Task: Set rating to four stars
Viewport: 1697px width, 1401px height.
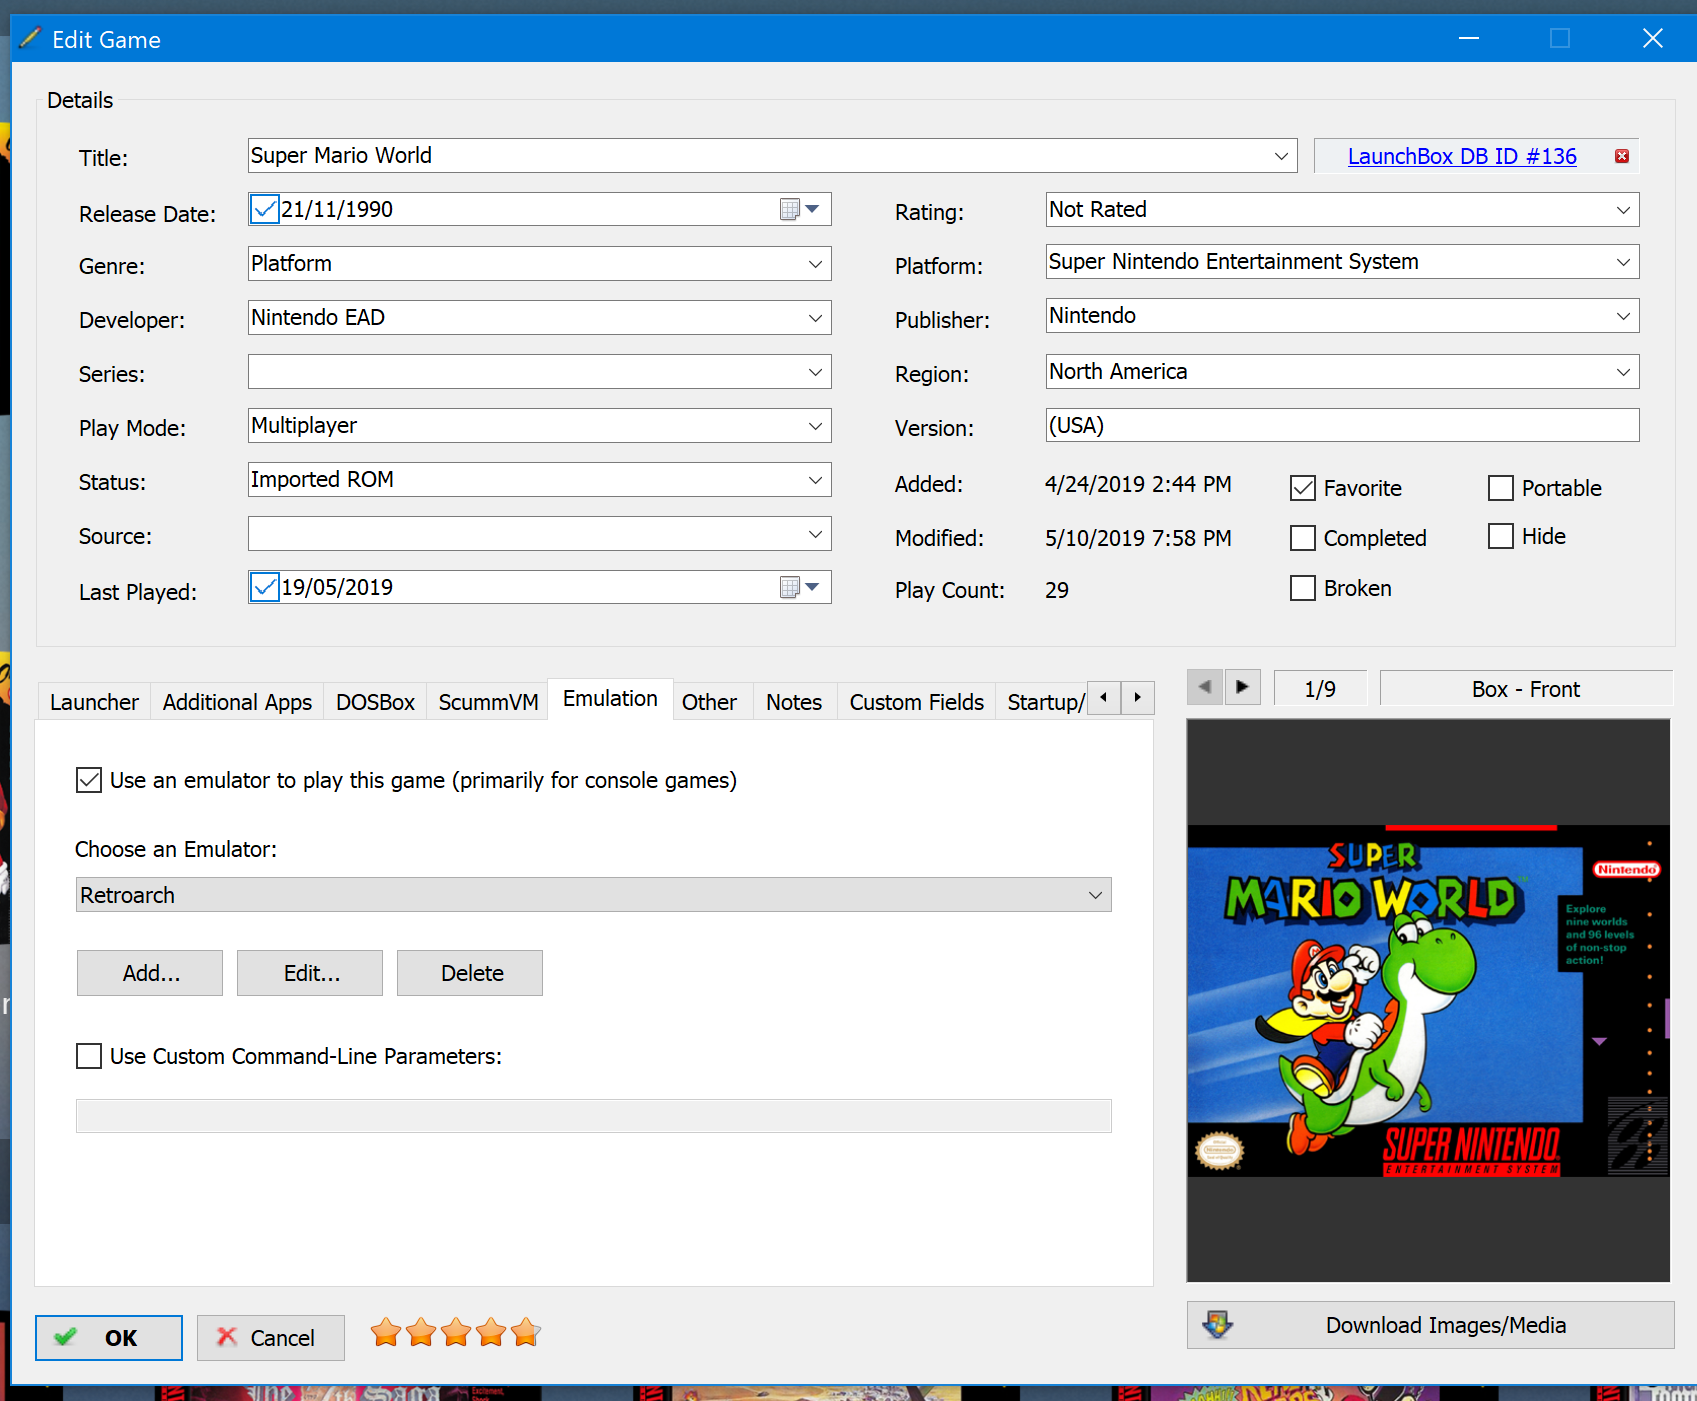Action: (491, 1332)
